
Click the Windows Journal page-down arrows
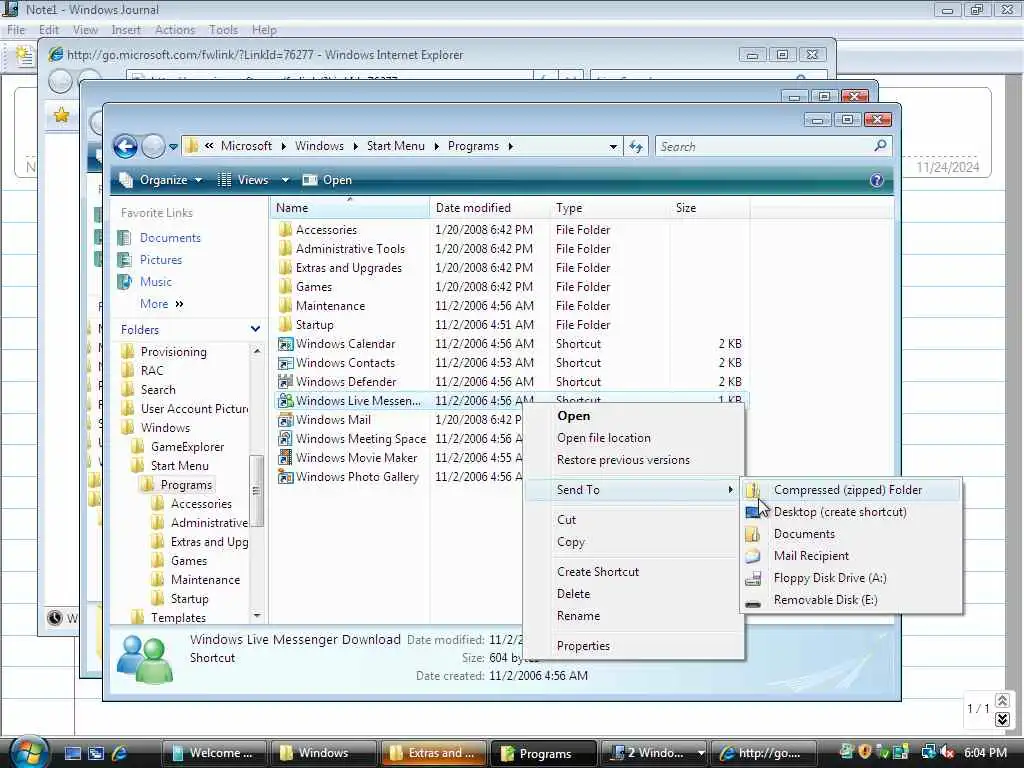[1002, 719]
